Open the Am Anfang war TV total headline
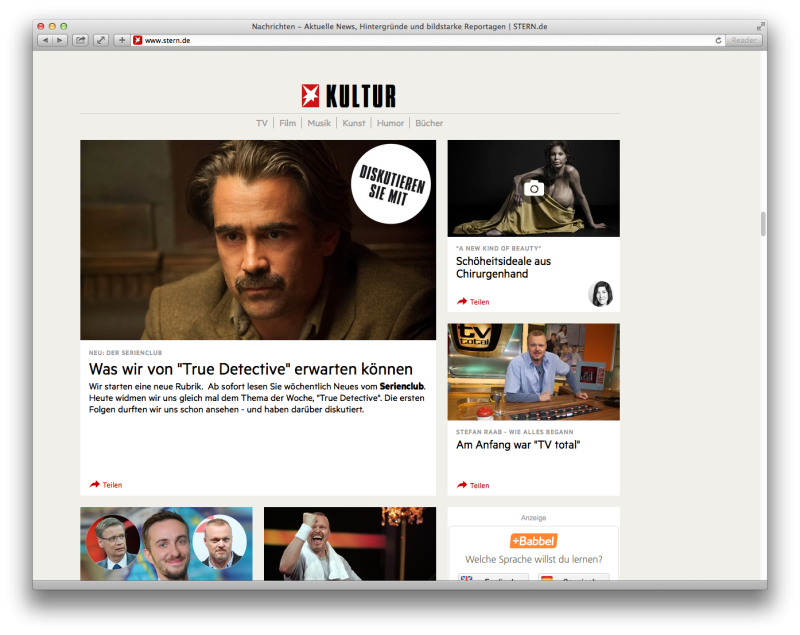 (518, 445)
